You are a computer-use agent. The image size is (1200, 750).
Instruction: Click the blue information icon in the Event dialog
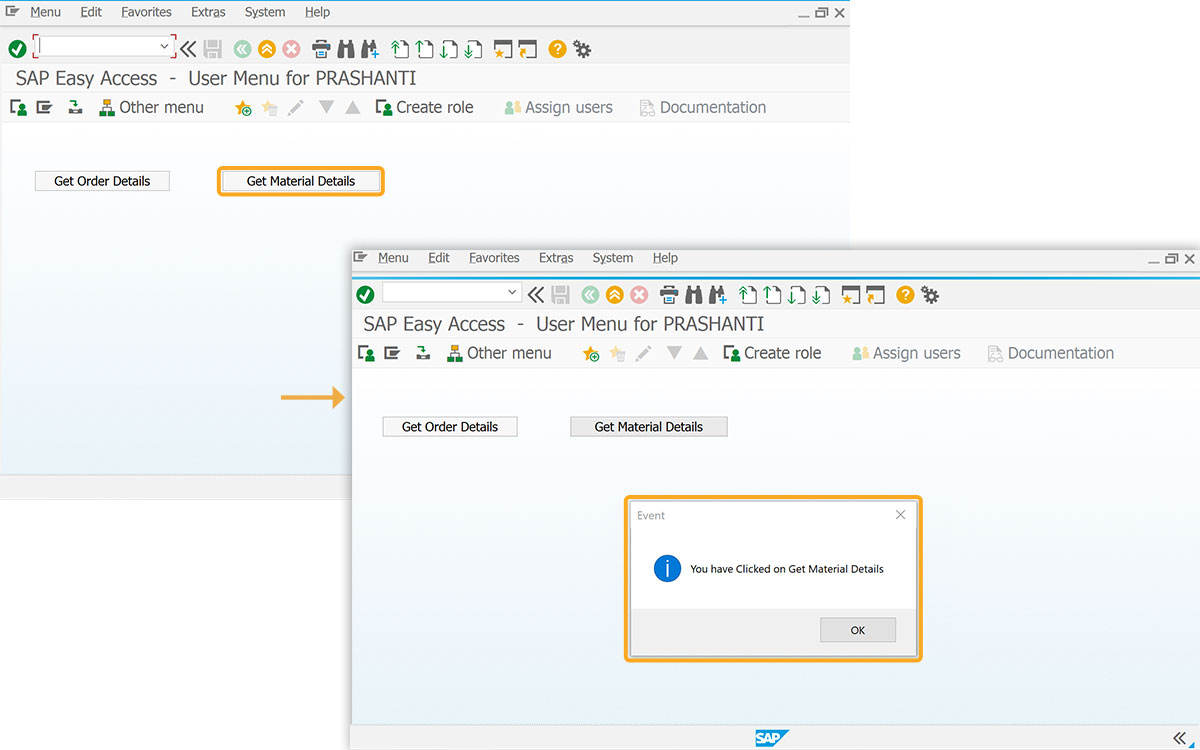(x=667, y=569)
